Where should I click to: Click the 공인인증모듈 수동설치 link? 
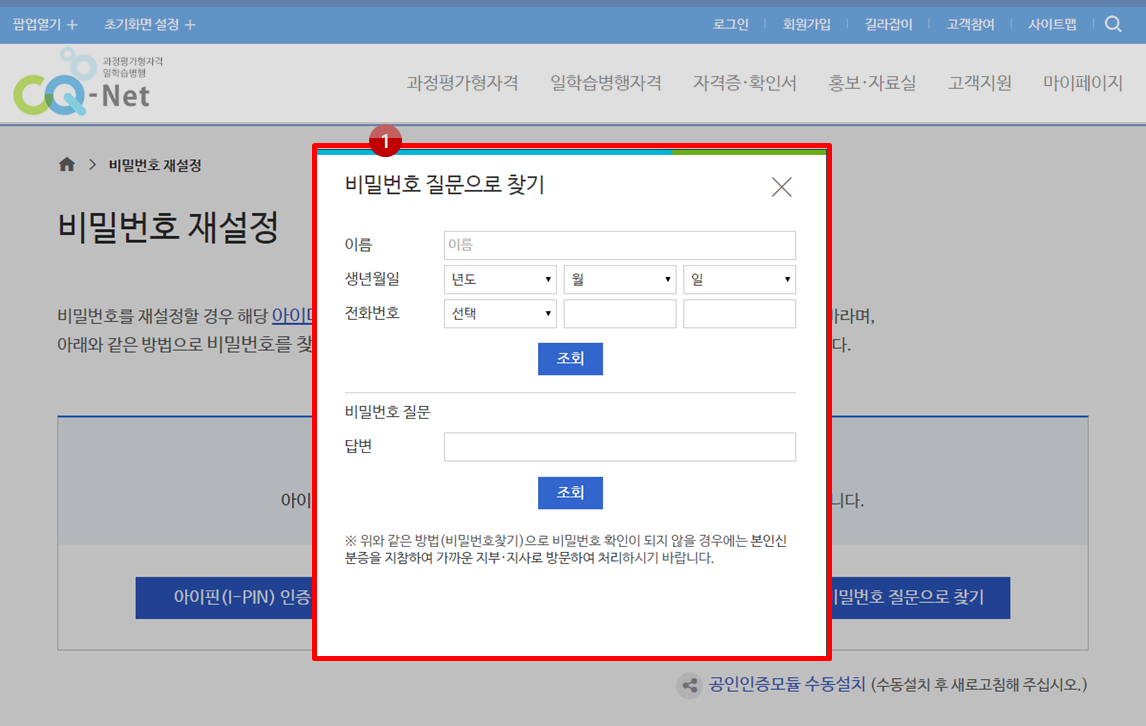coord(786,684)
